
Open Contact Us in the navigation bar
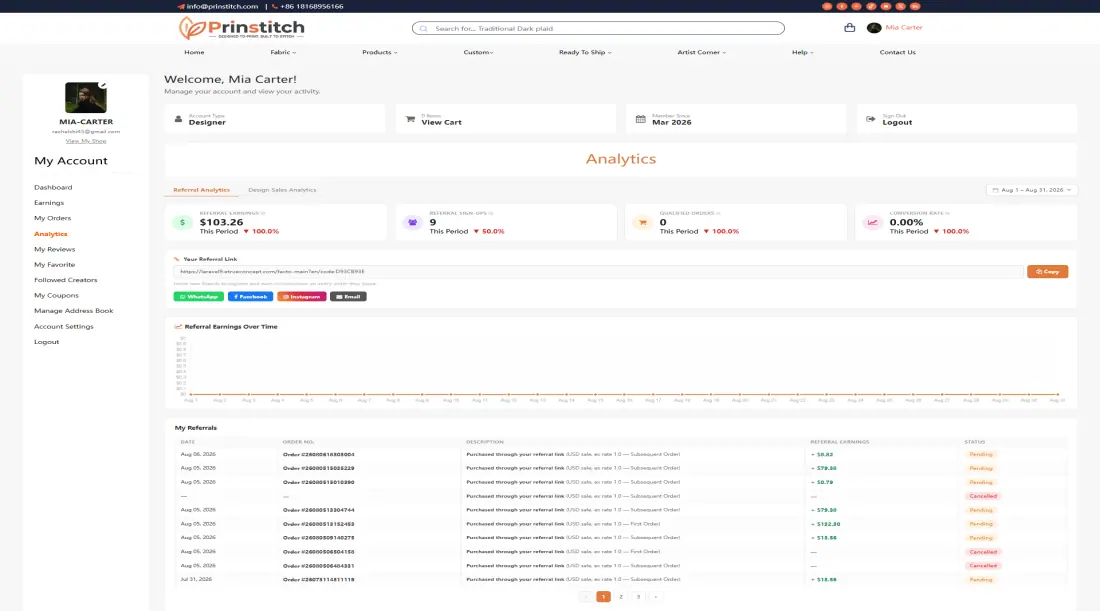897,53
